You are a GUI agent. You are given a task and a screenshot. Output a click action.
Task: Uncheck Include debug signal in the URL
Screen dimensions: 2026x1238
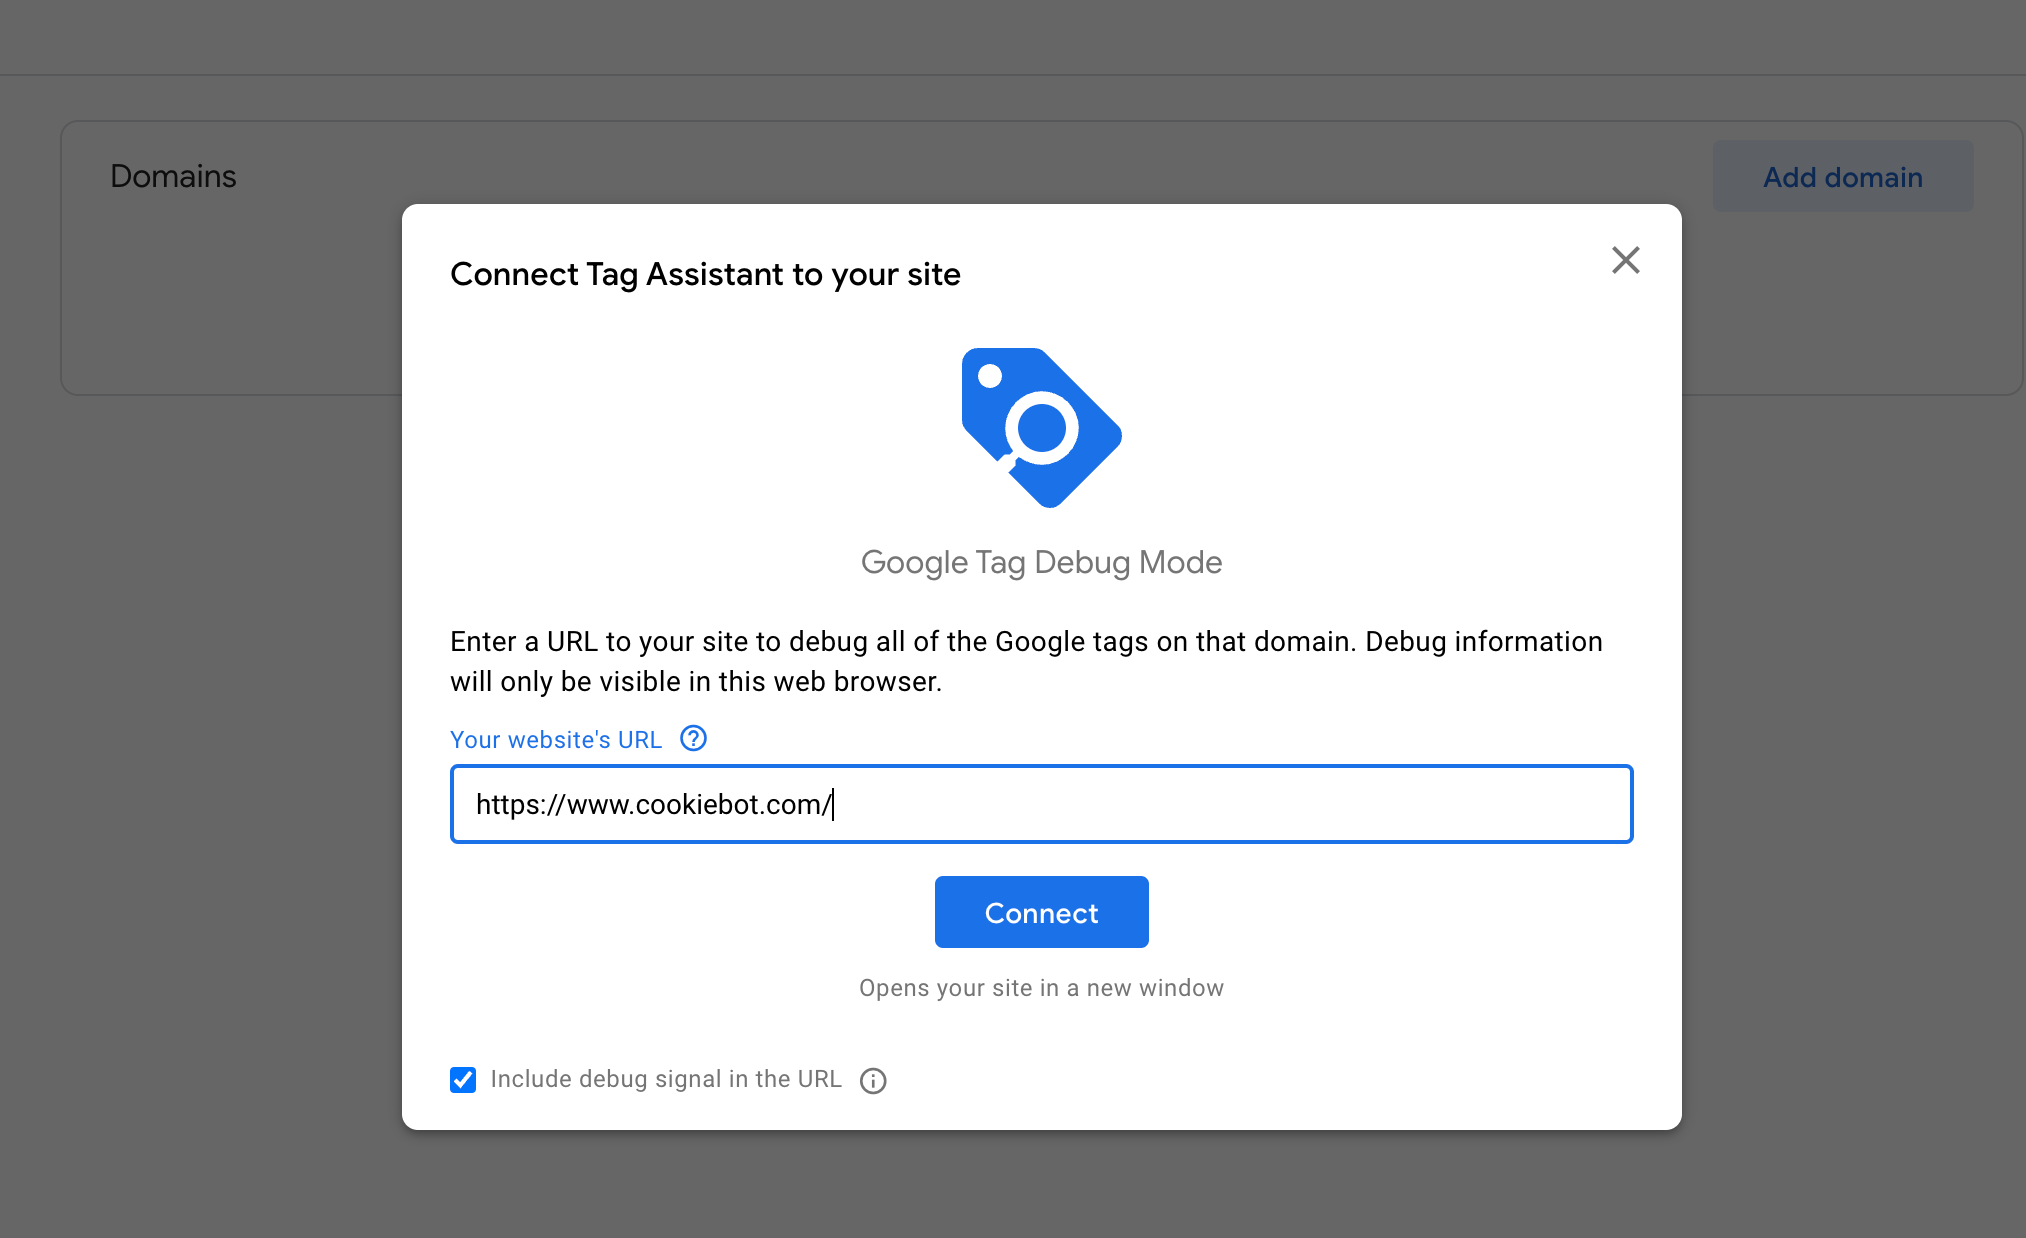[463, 1080]
